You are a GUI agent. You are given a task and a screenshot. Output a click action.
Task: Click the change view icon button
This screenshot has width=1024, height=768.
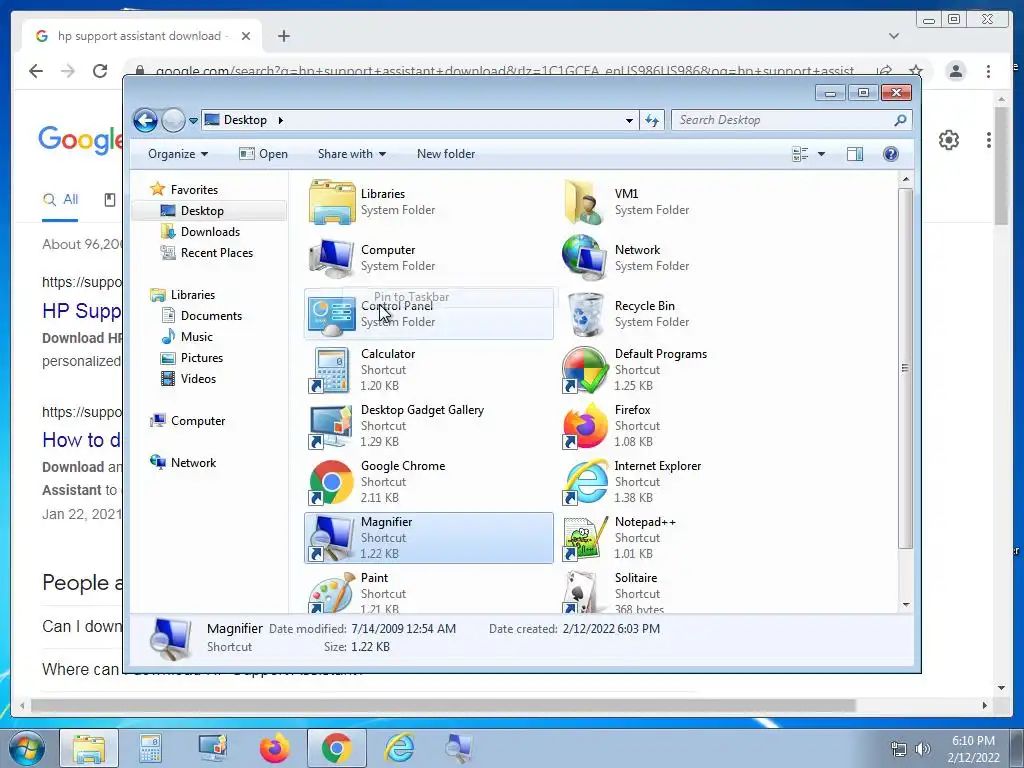pos(800,154)
